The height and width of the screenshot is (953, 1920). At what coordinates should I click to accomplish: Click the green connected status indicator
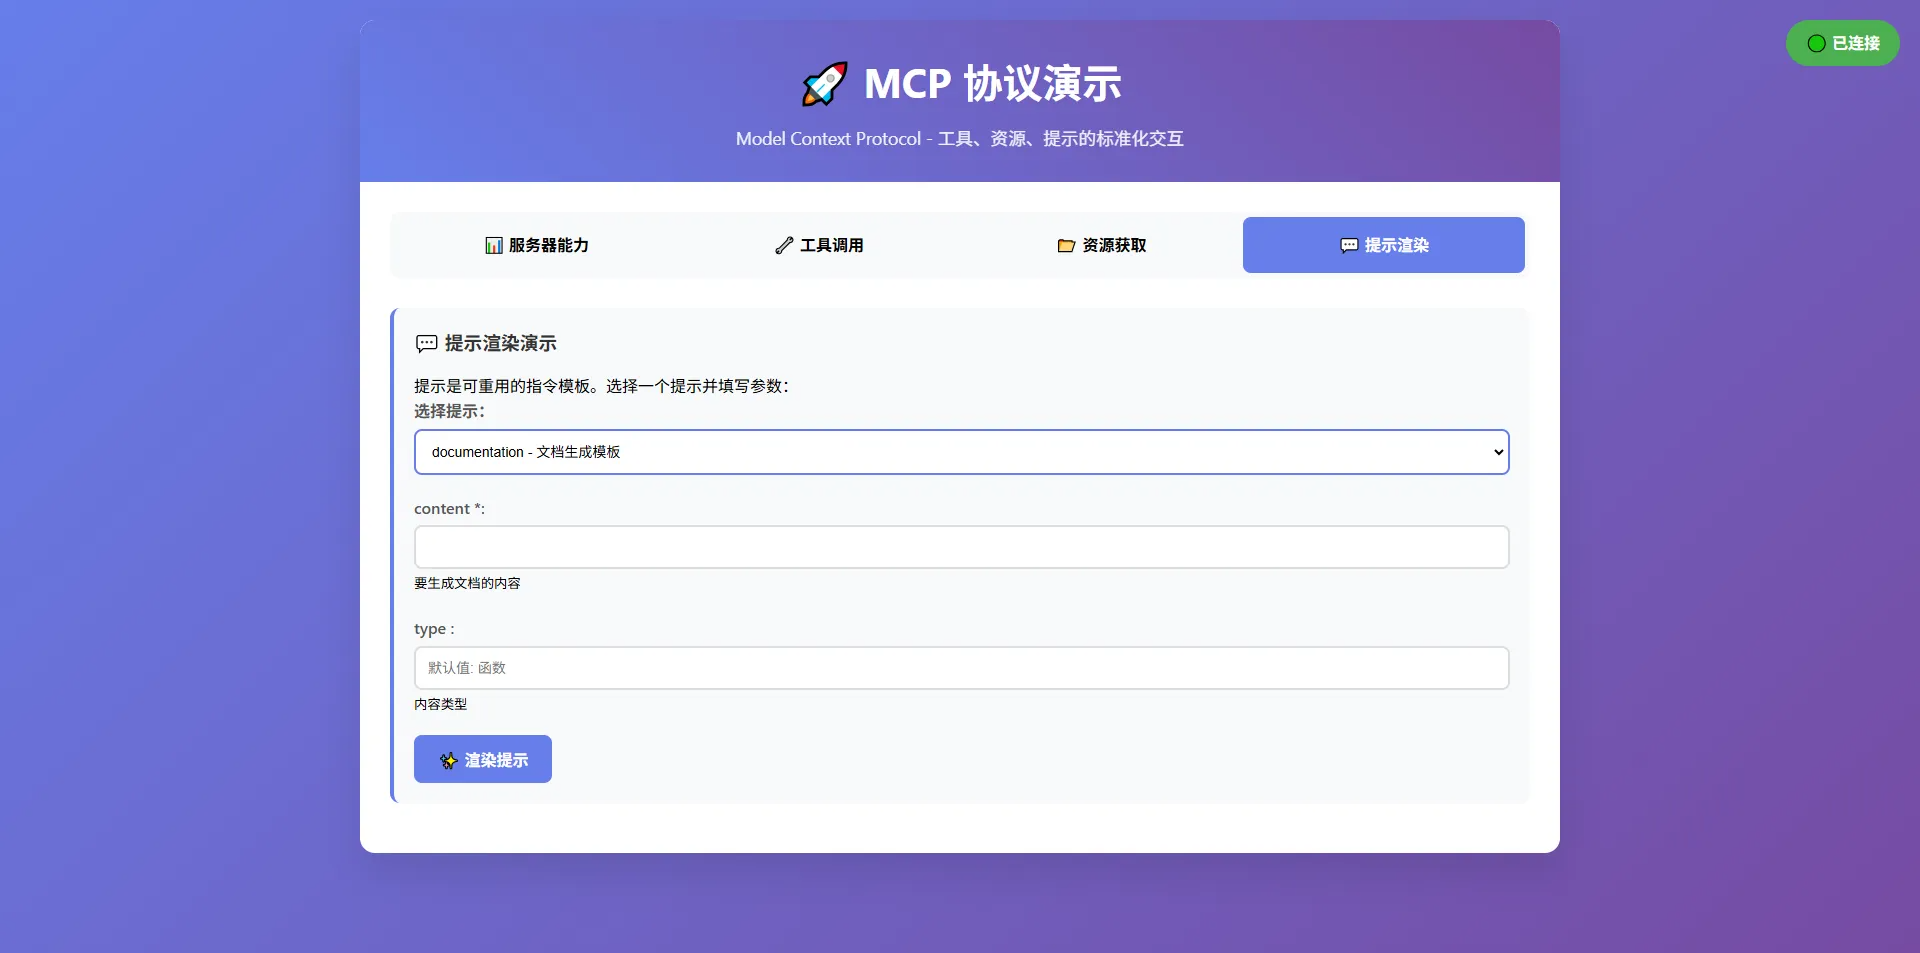[x=1816, y=44]
